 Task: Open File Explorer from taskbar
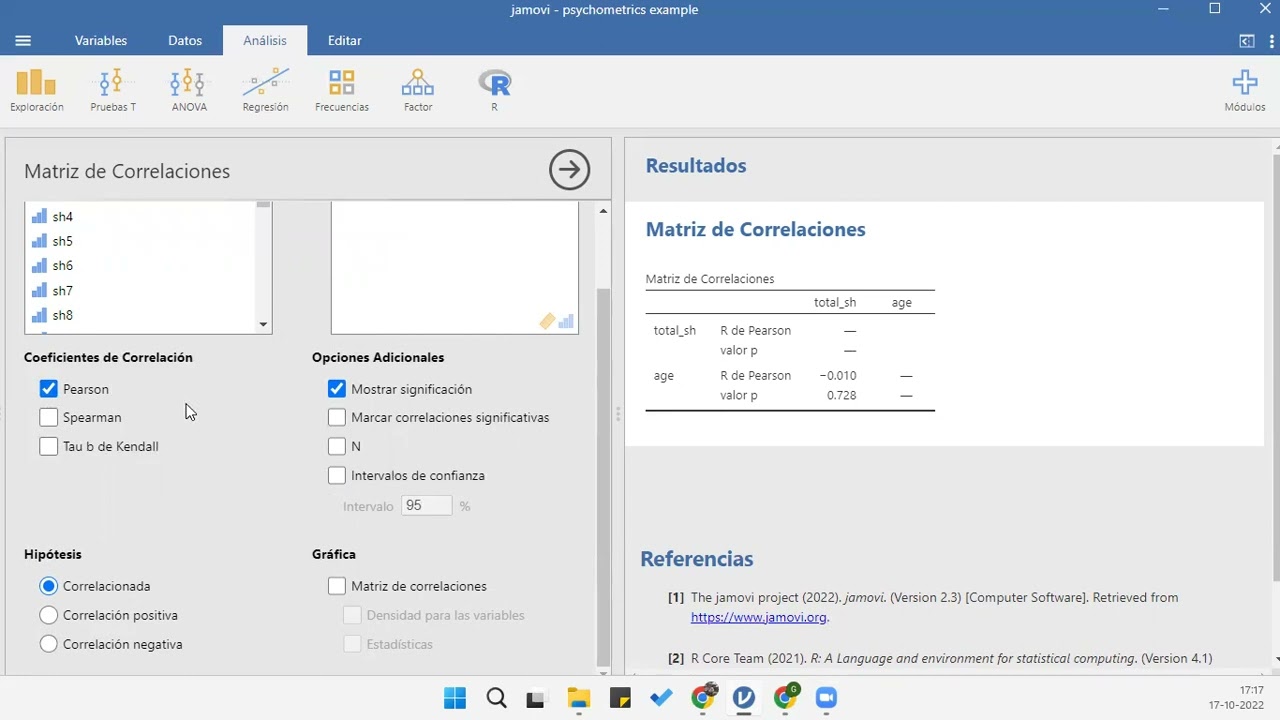[579, 697]
